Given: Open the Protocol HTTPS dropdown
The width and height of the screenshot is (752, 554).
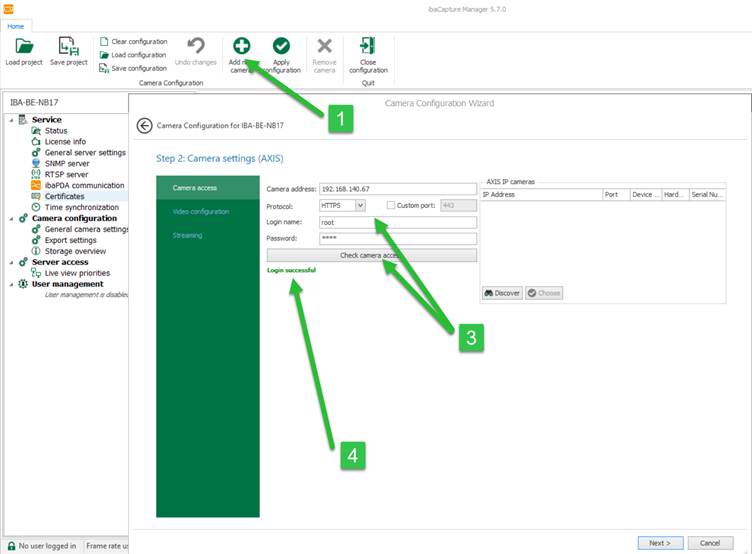Looking at the screenshot, I should click(360, 205).
